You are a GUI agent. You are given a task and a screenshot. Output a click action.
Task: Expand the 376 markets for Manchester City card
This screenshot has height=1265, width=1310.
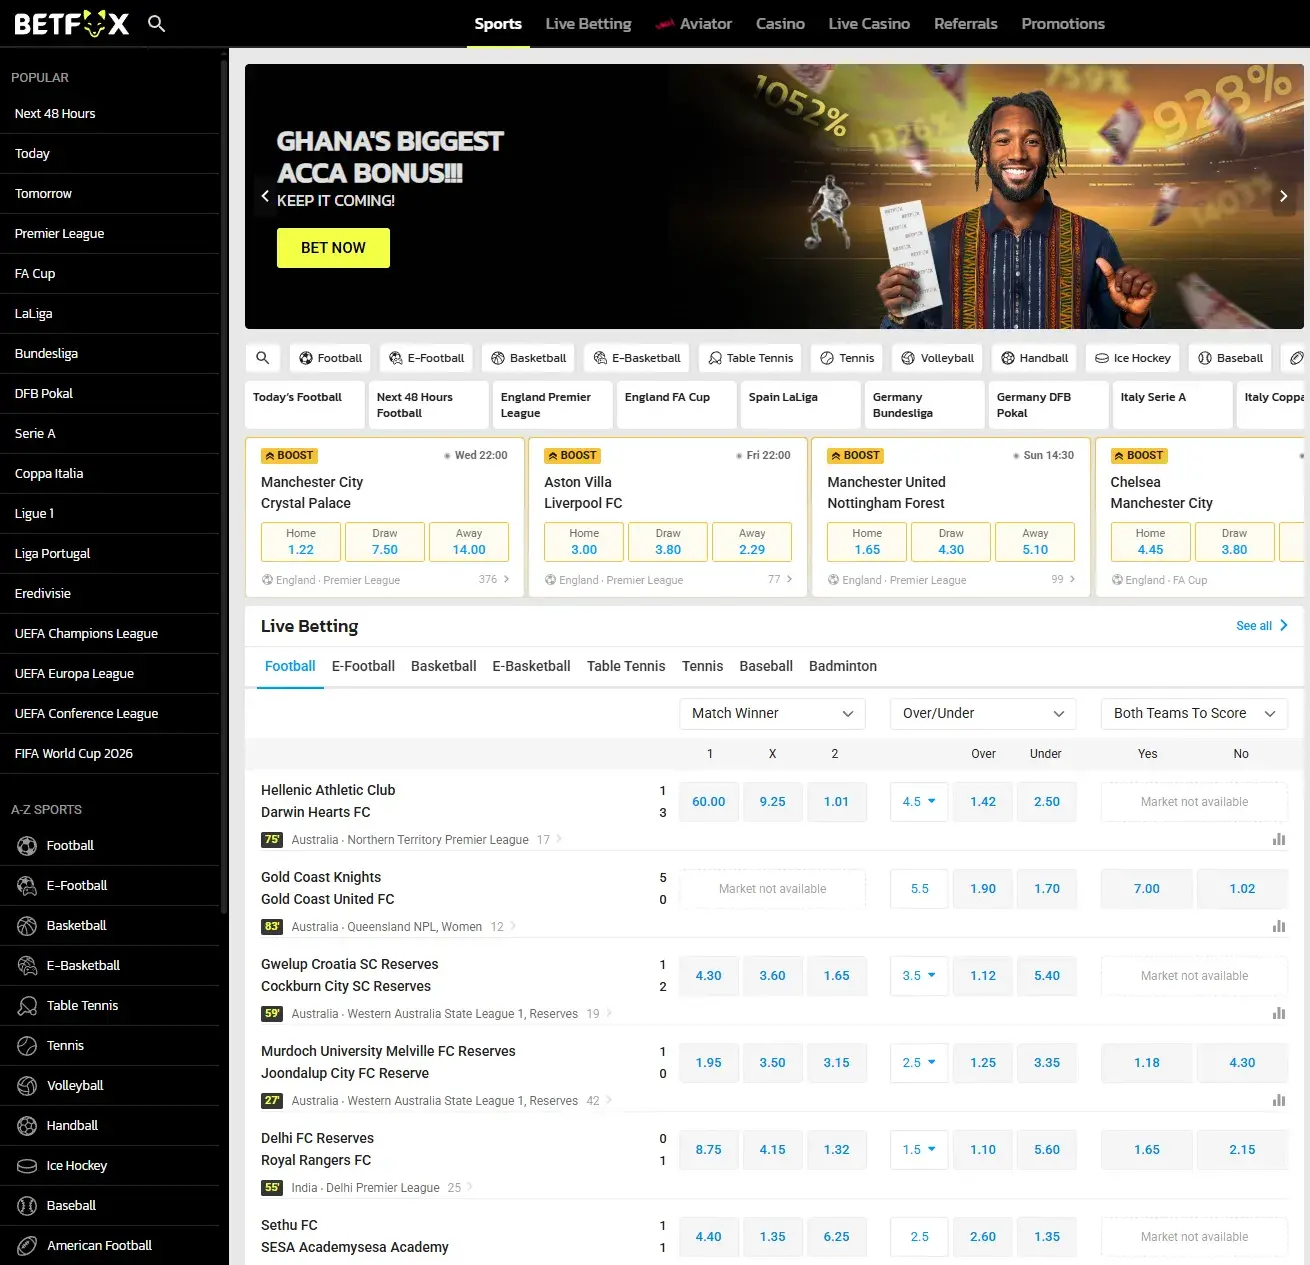pyautogui.click(x=494, y=580)
